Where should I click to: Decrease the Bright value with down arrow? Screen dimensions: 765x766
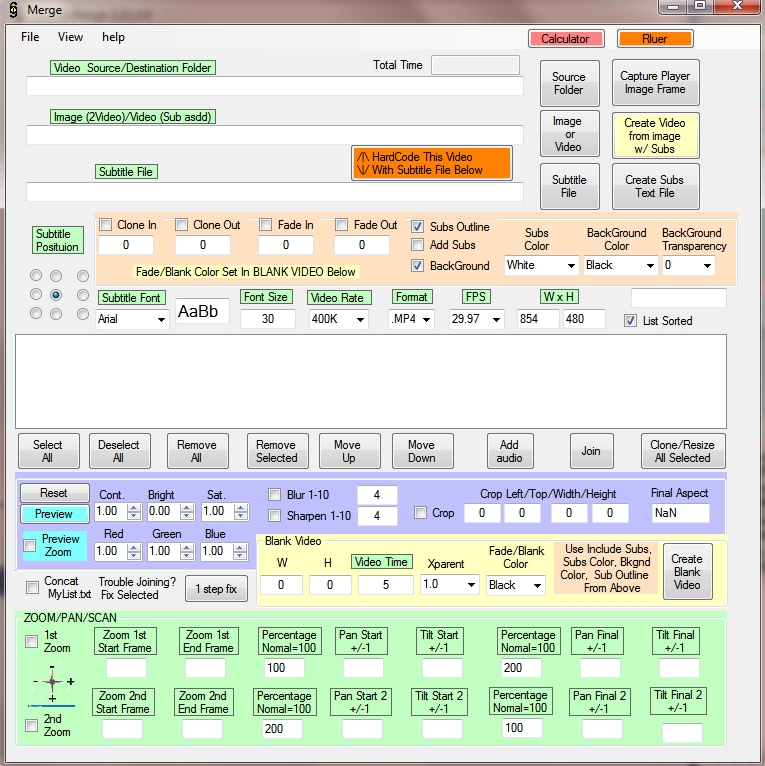[x=186, y=516]
